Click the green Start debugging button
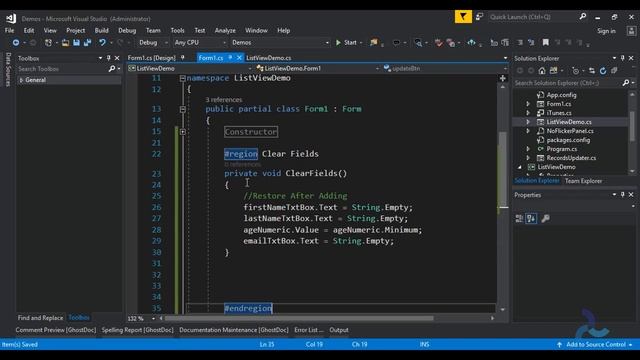640x360 pixels. (347, 42)
